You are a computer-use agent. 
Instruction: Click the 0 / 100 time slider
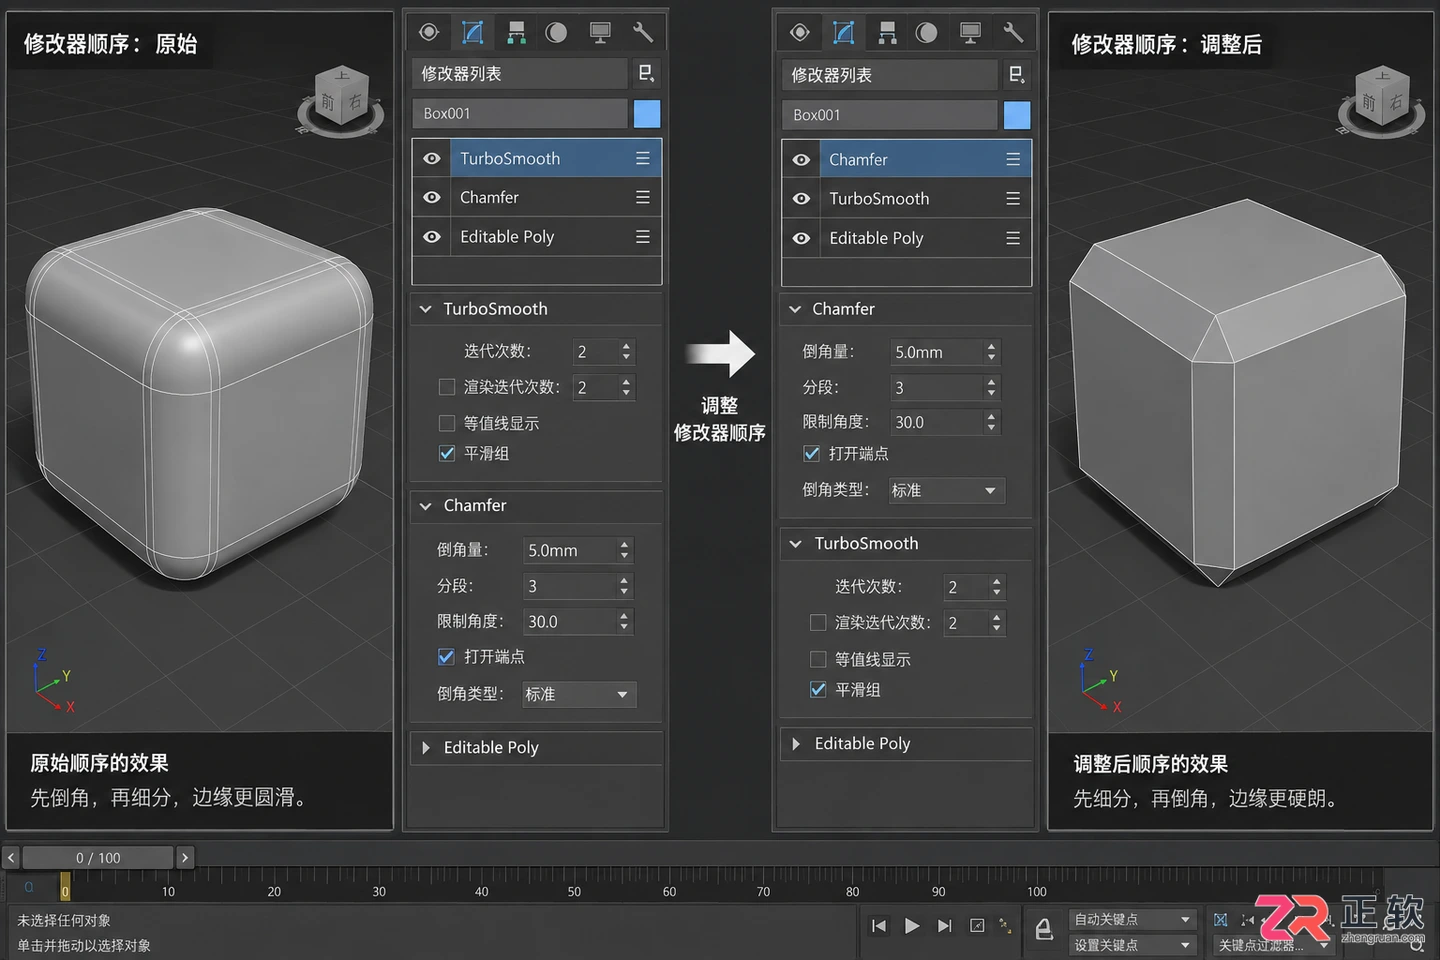(98, 857)
